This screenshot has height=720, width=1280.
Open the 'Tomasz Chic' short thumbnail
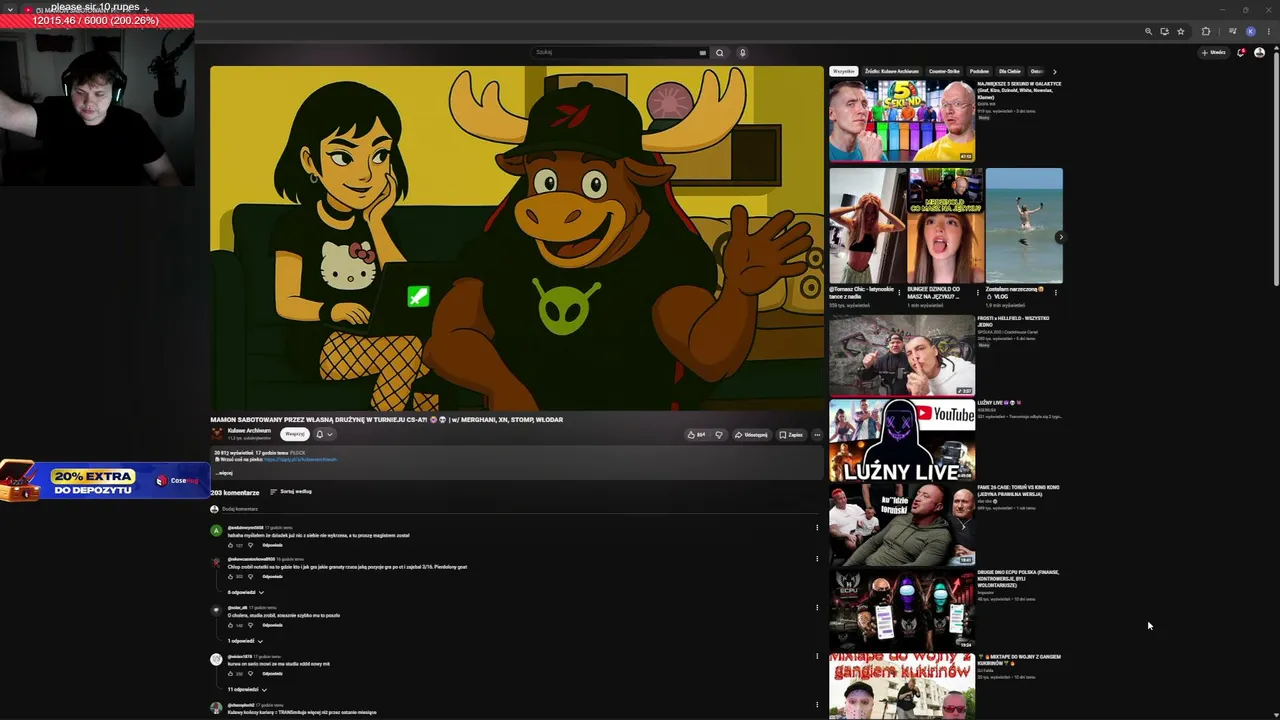coord(867,226)
